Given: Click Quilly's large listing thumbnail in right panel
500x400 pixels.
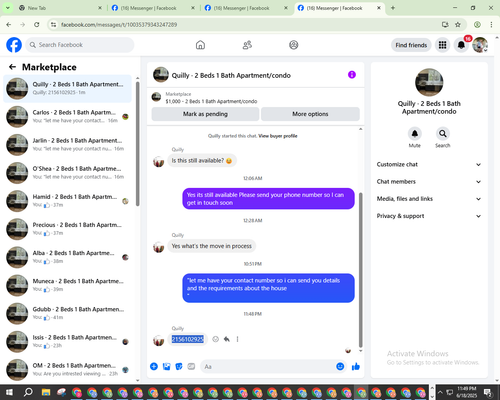Looking at the screenshot, I should (x=429, y=82).
